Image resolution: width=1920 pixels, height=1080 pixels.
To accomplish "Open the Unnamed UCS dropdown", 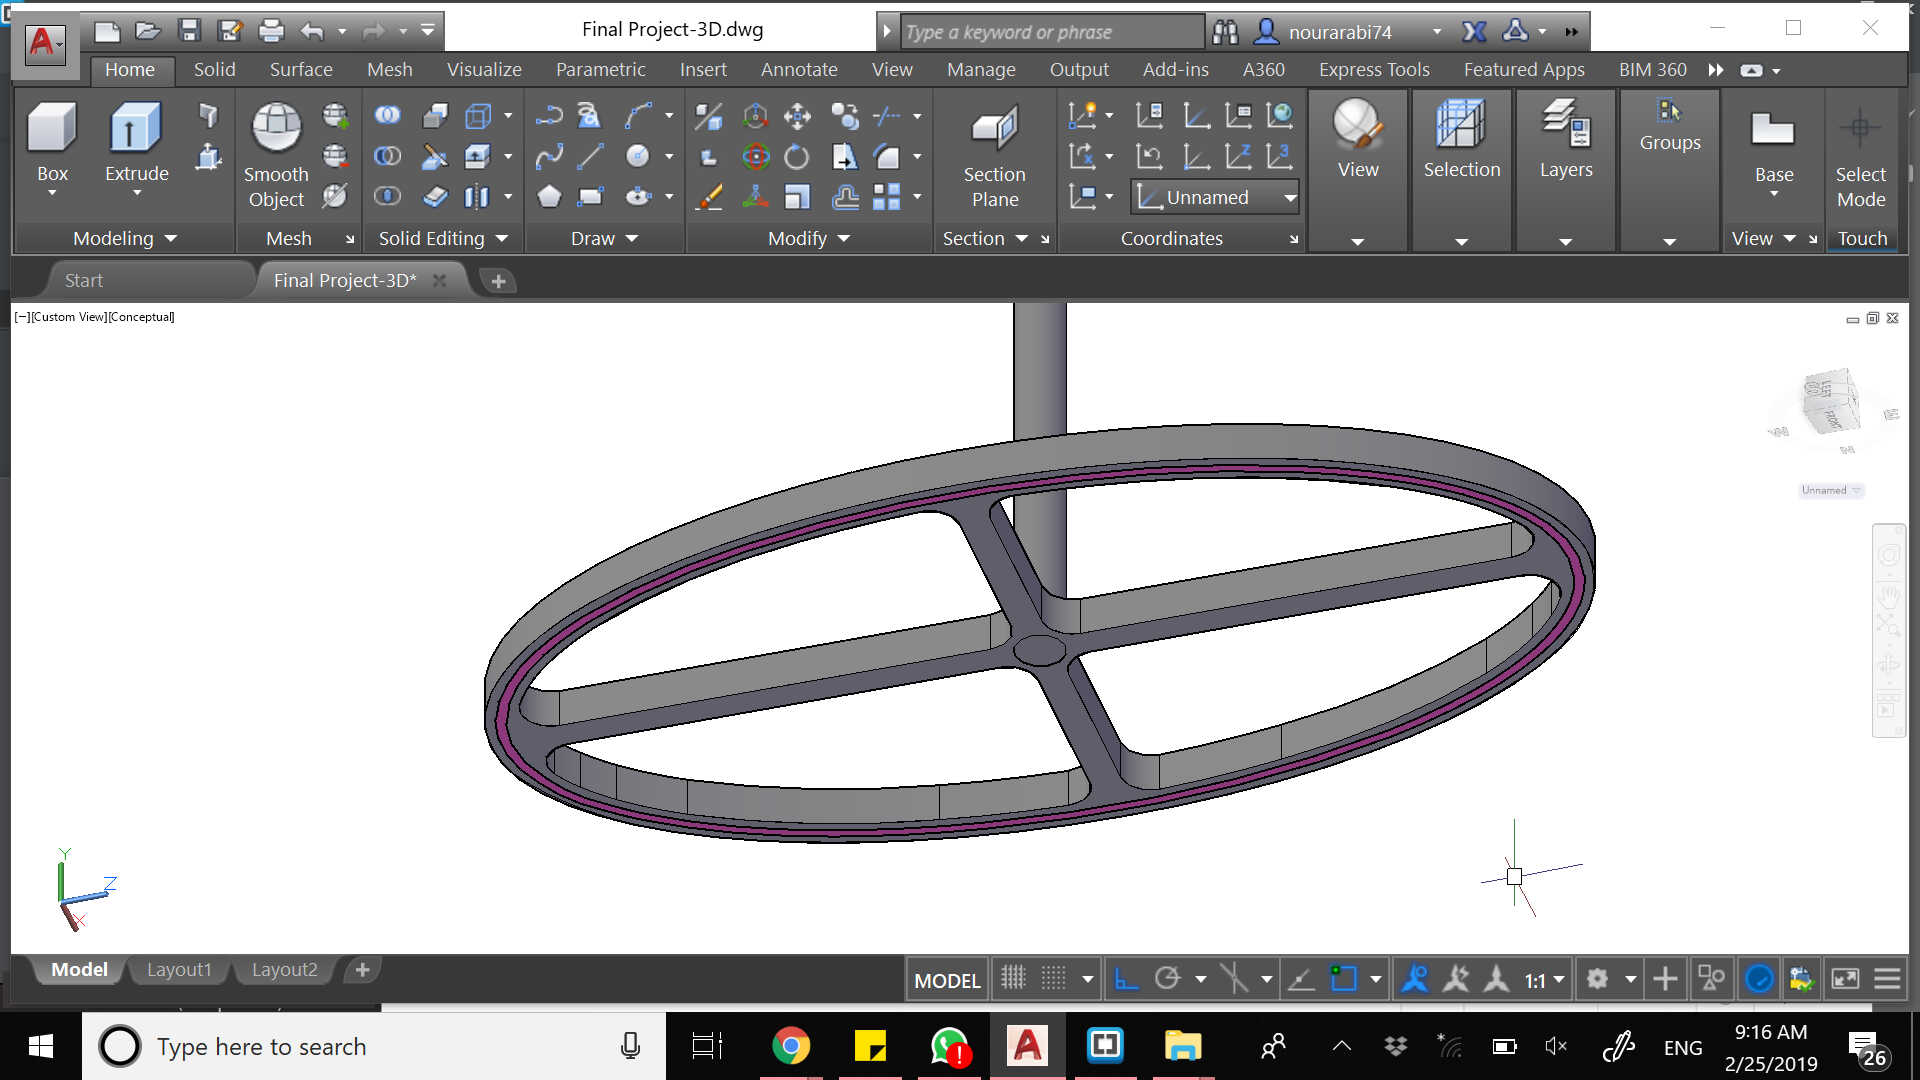I will coord(1290,198).
